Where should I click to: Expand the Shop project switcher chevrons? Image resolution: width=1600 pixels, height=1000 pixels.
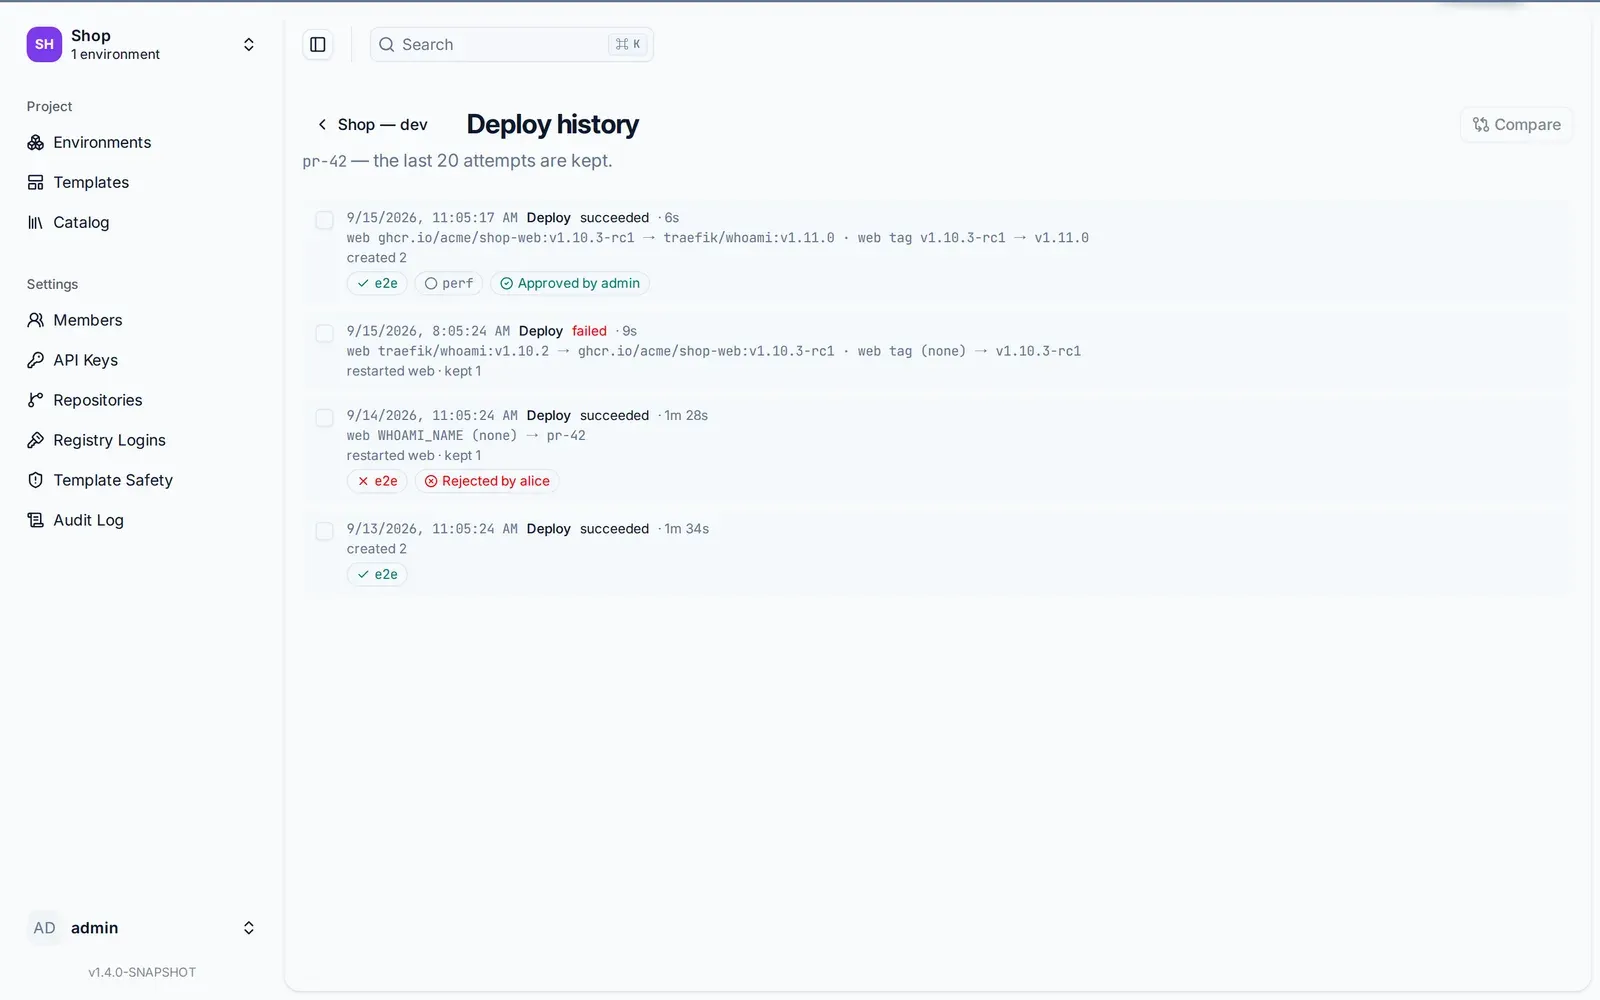coord(249,45)
